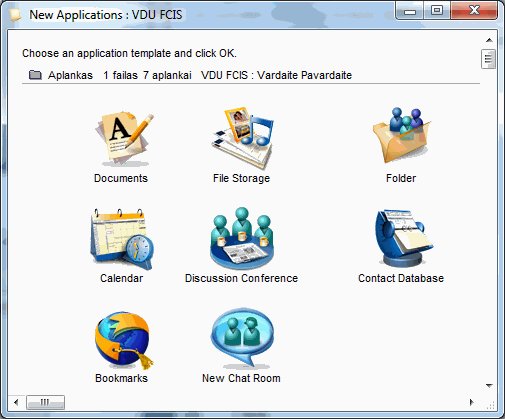Pick the Calendar template icon
Viewport: 505px width, 419px height.
[122, 239]
